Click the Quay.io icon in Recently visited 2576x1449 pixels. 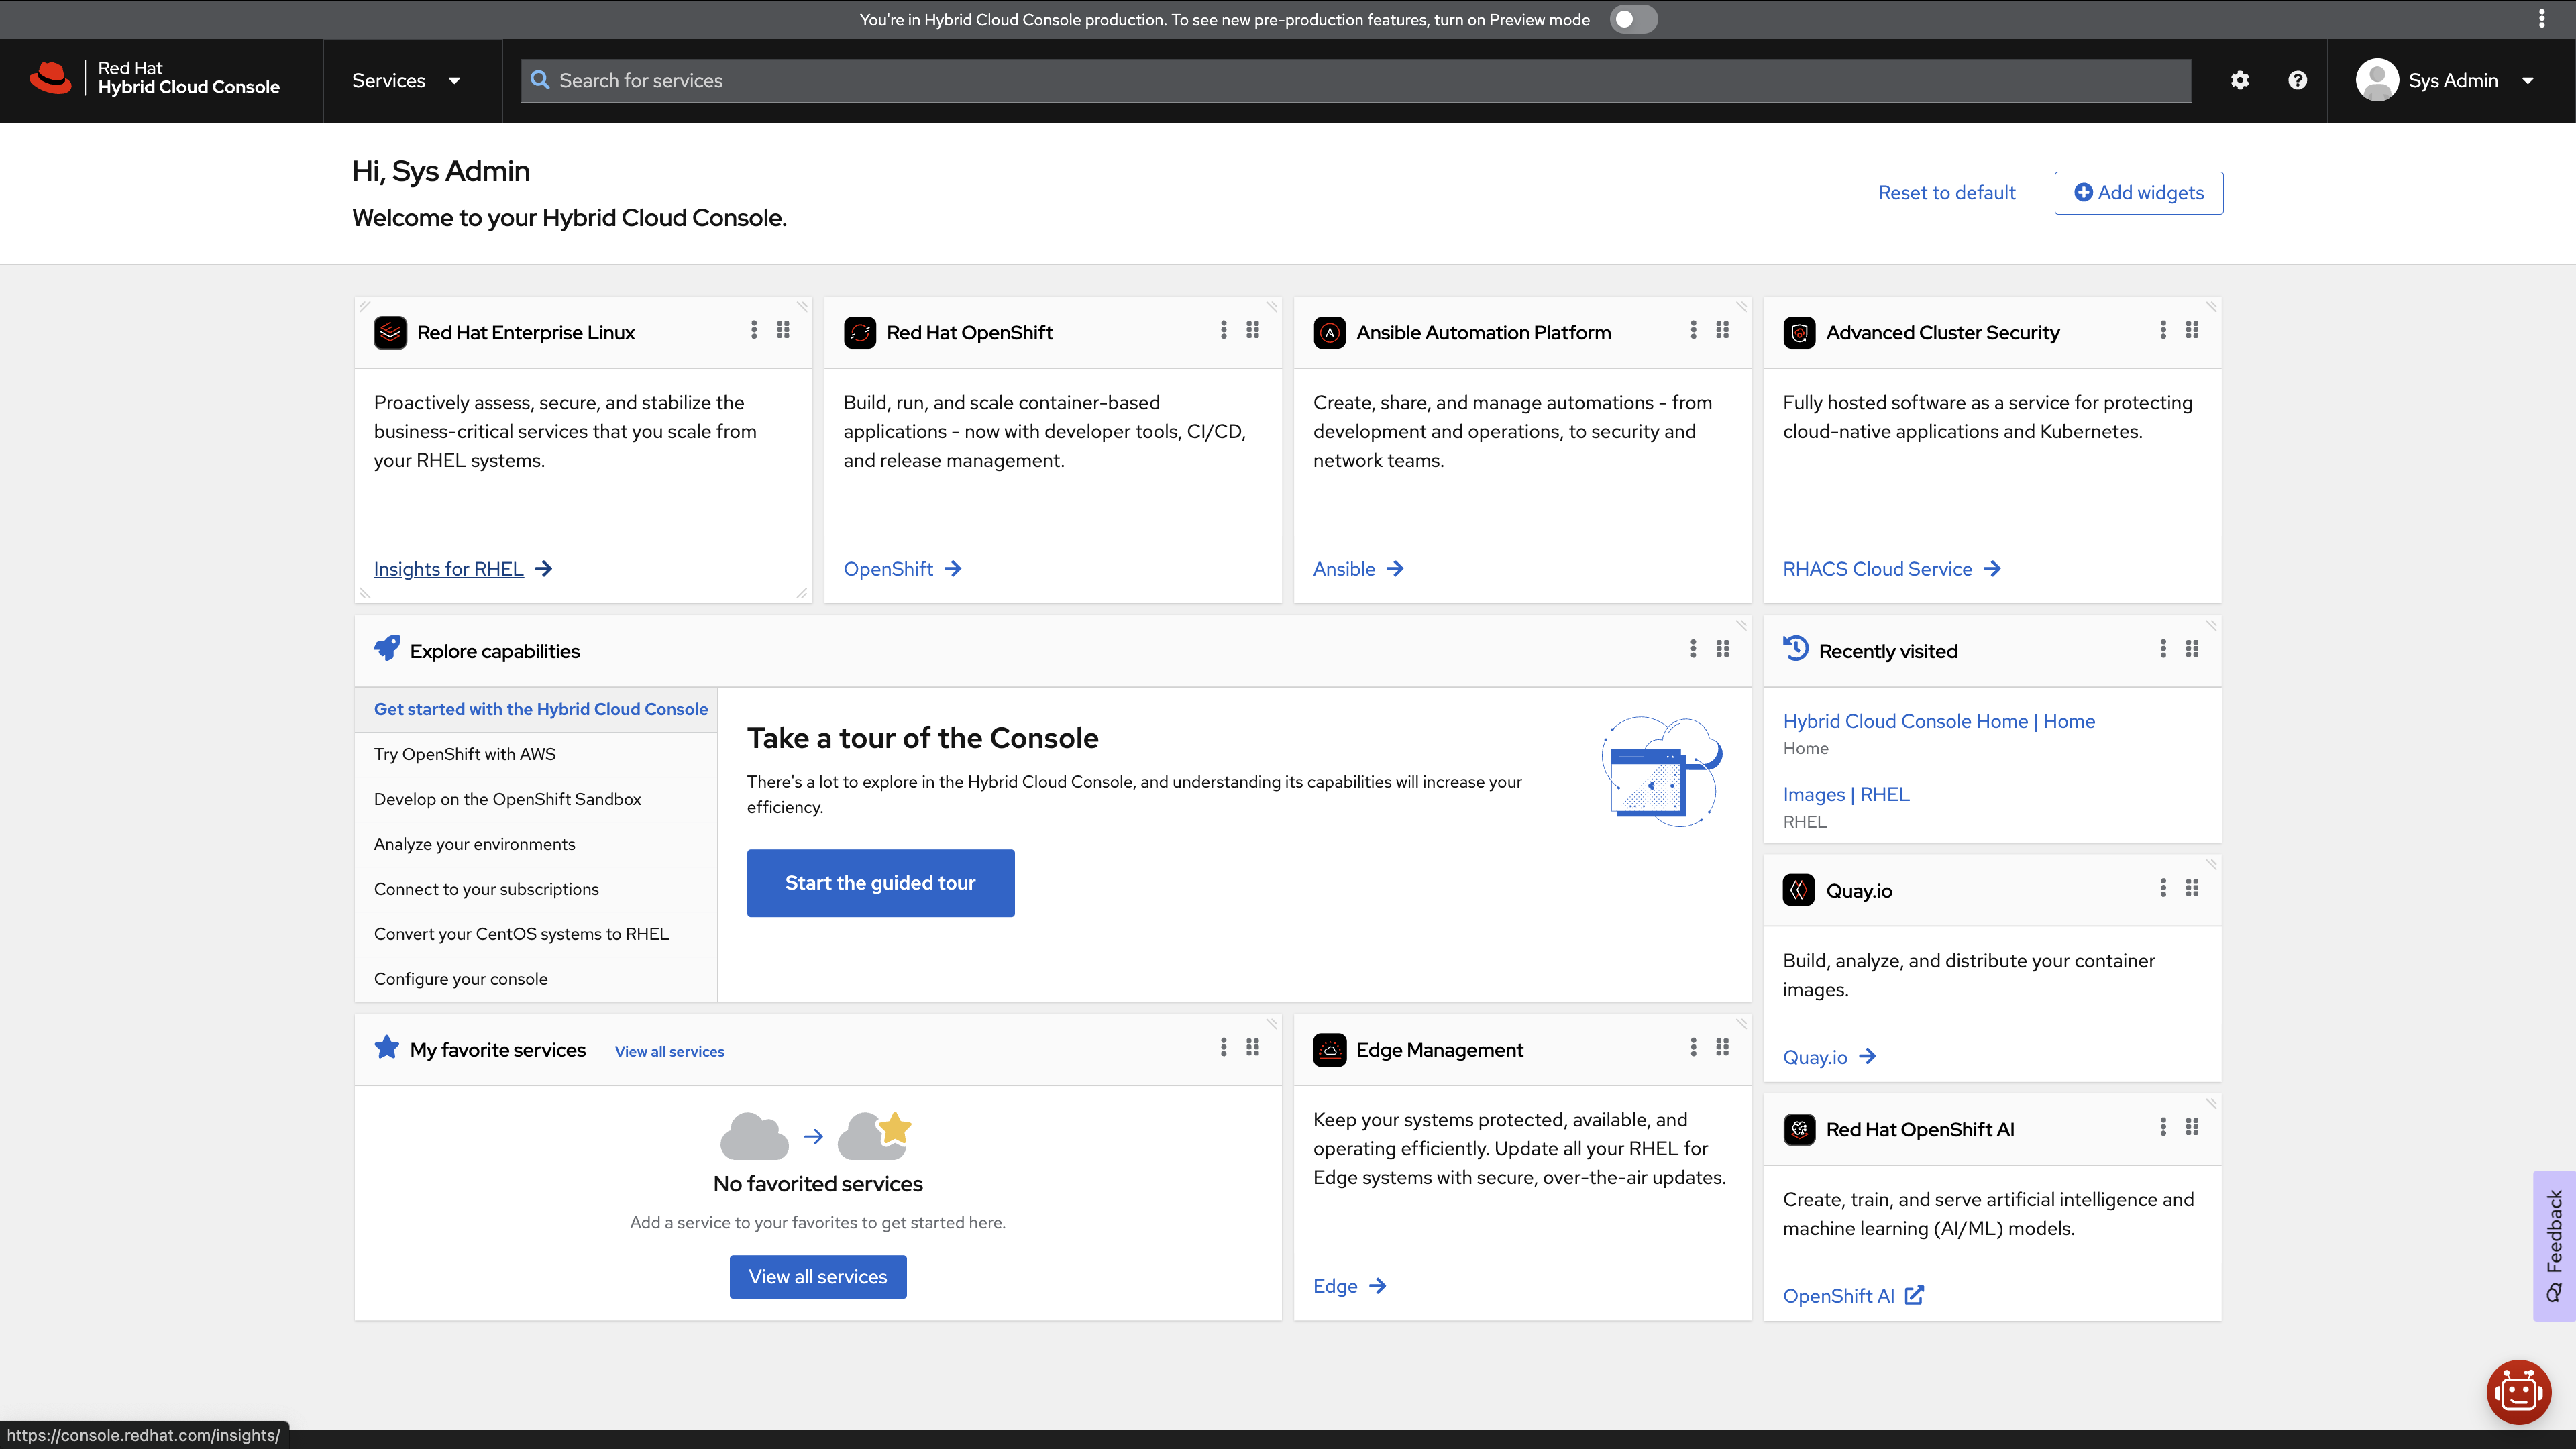1798,888
